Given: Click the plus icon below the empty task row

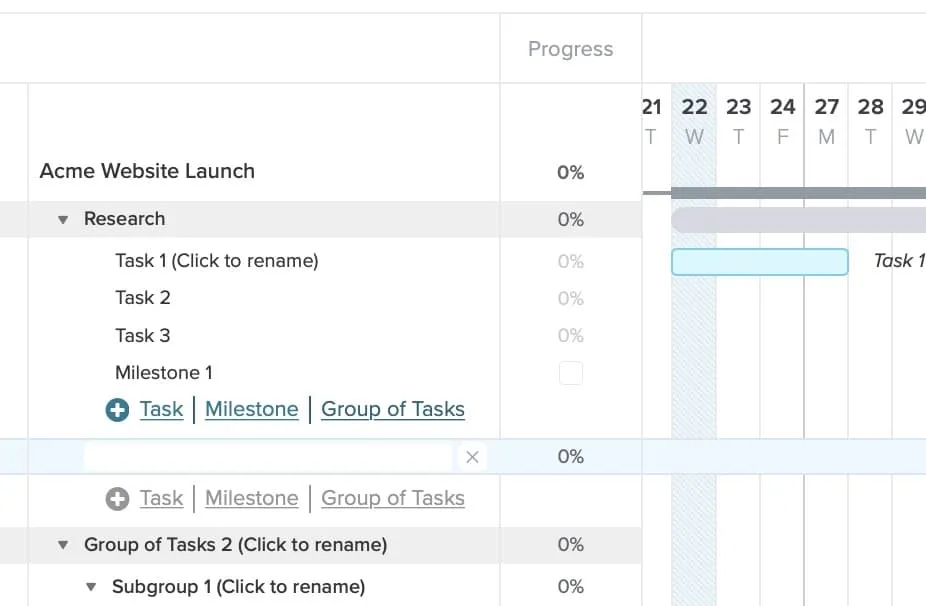Looking at the screenshot, I should (x=117, y=498).
